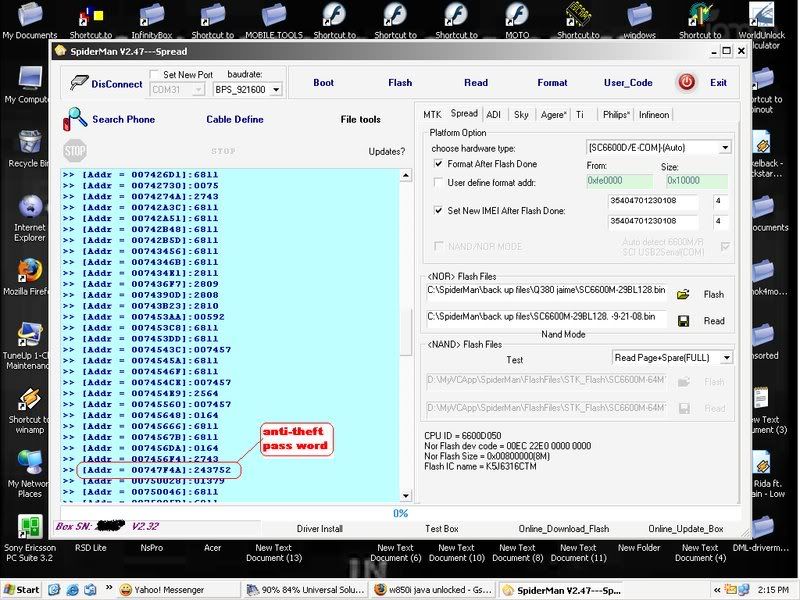Open My Computer desktop icon

(29, 85)
